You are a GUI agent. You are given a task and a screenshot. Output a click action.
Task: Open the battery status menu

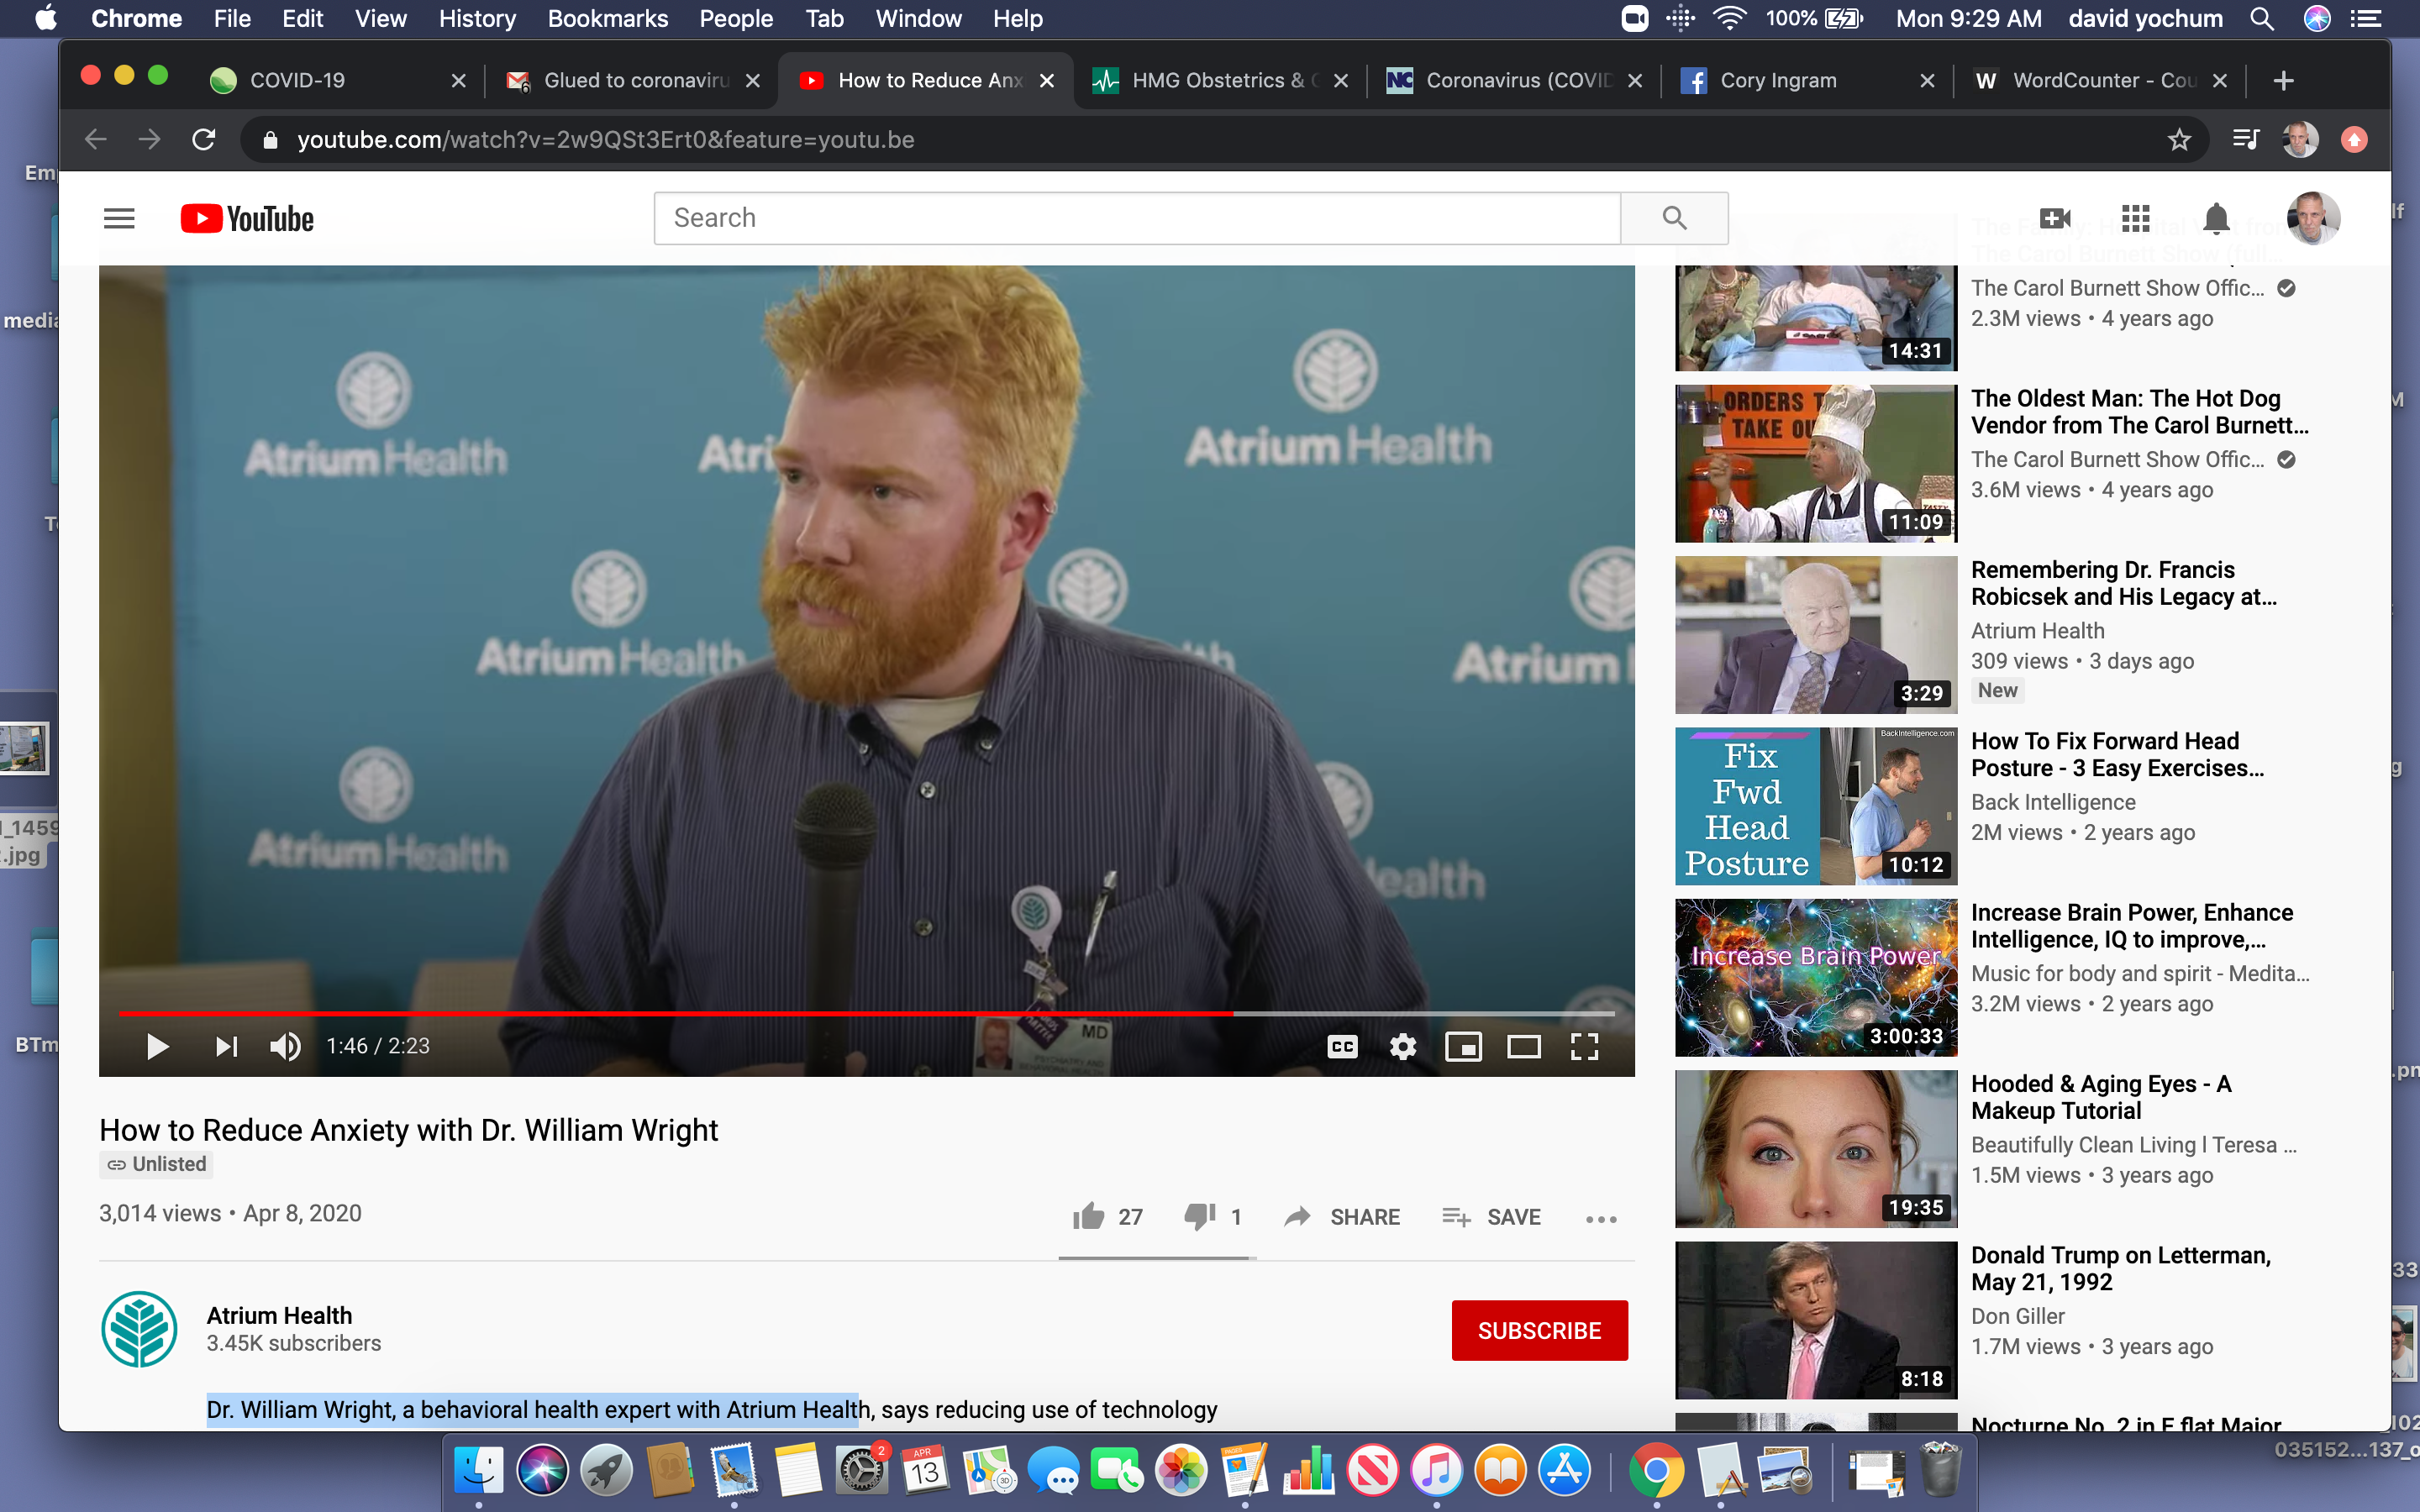tap(1844, 18)
